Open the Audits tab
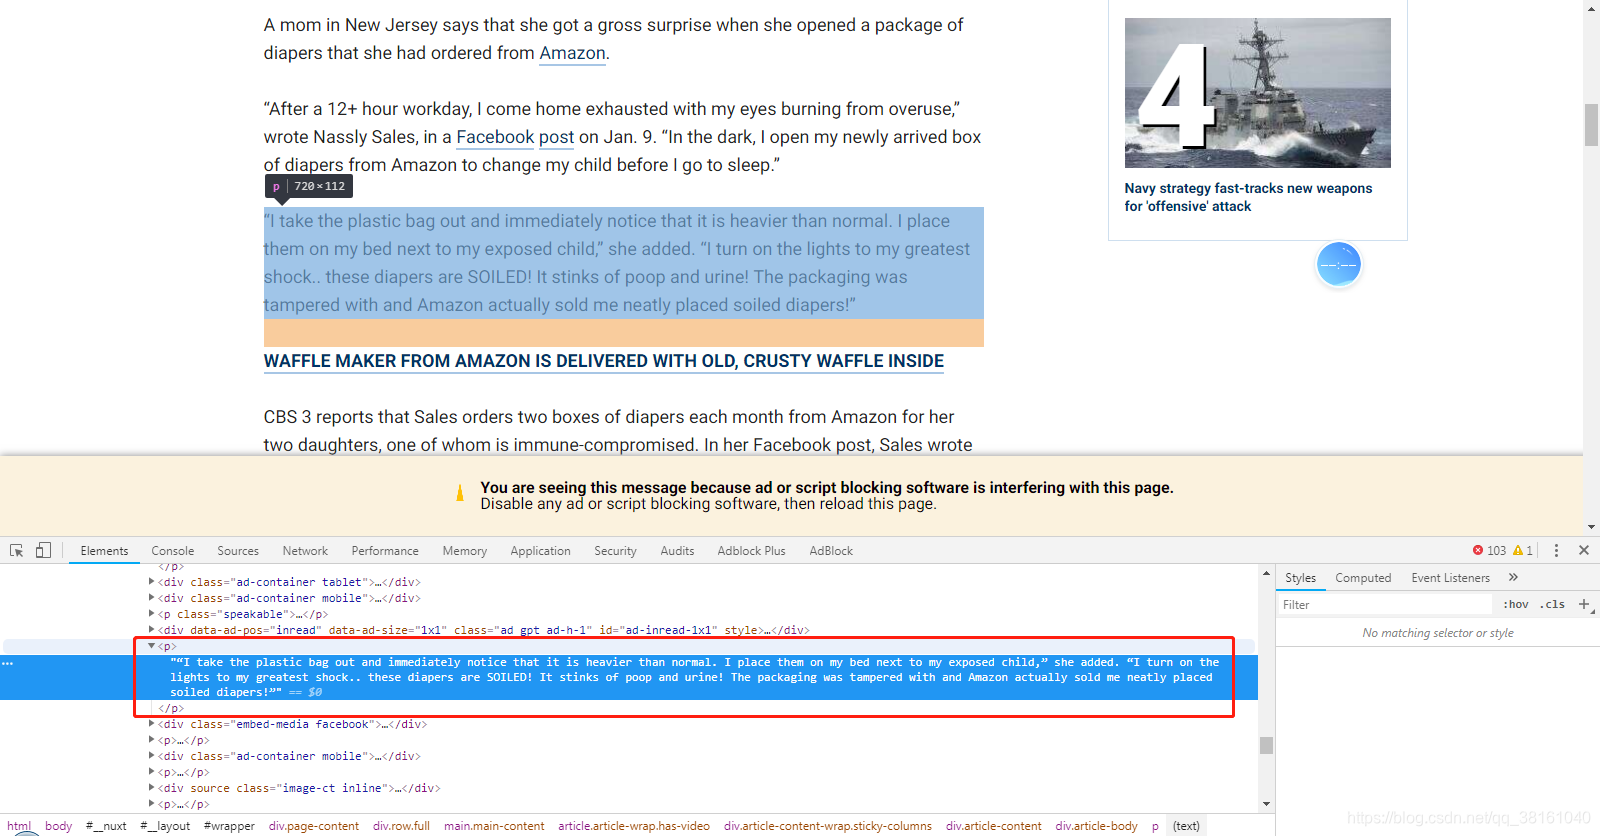 click(677, 551)
